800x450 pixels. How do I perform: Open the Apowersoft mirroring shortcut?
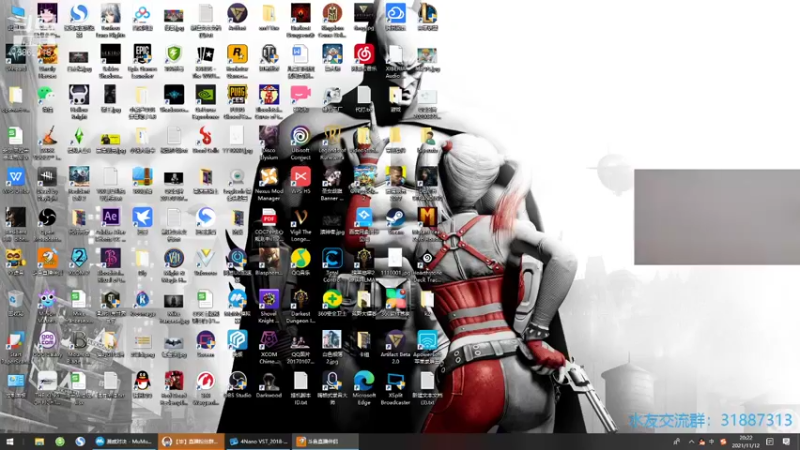427,340
